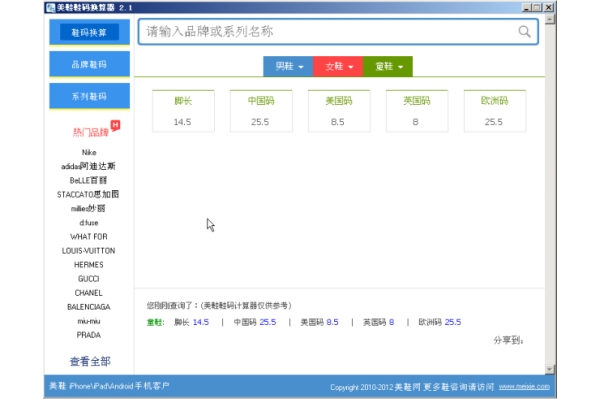The width and height of the screenshot is (600, 400).
Task: Click the app icon in title bar
Action: (x=51, y=7)
